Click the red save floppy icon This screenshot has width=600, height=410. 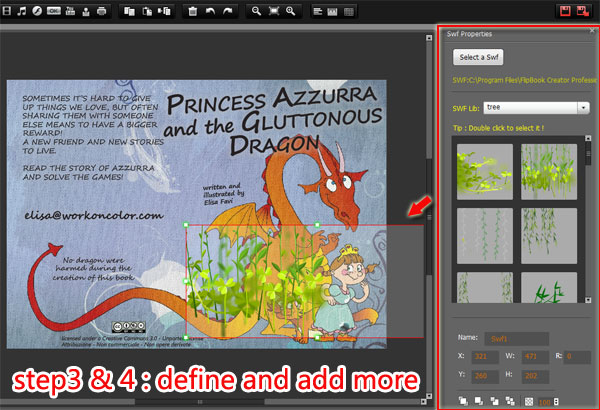click(565, 11)
